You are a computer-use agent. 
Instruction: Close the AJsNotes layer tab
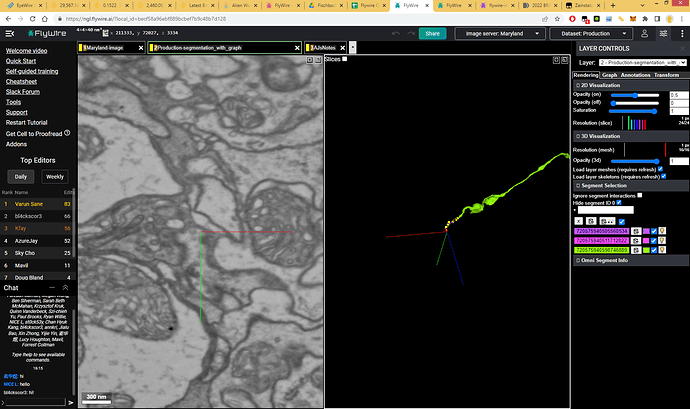pos(342,48)
